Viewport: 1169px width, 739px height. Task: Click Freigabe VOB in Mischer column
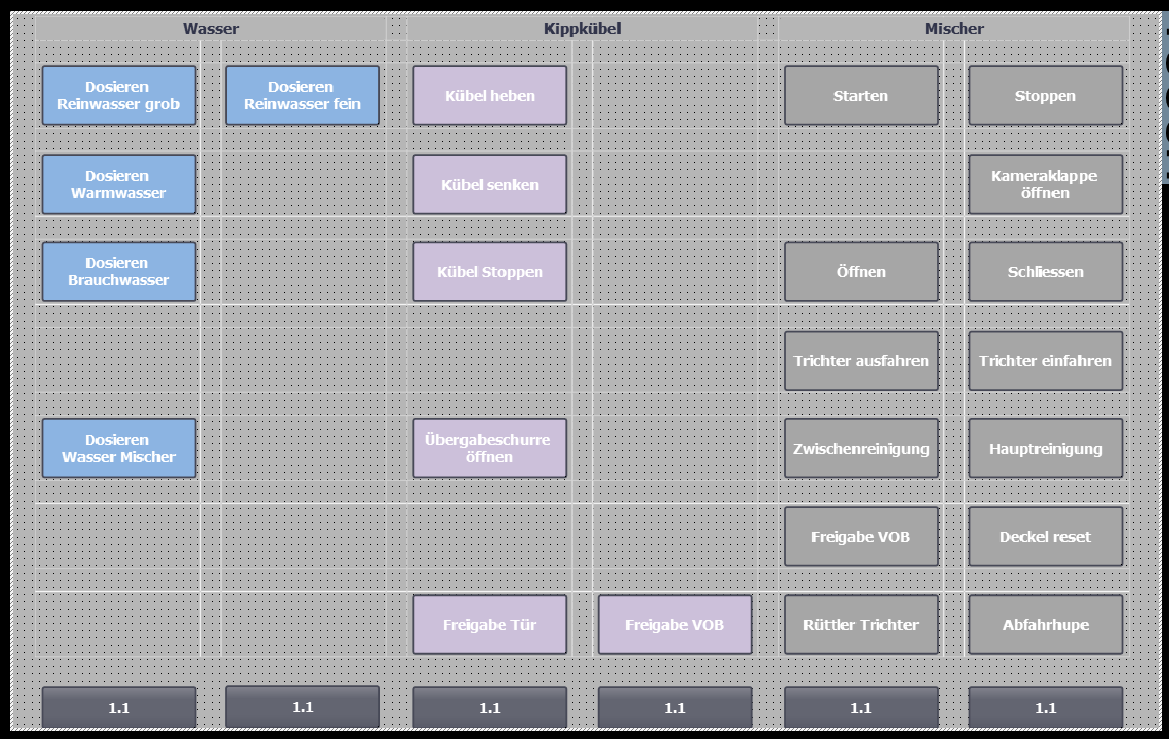pyautogui.click(x=861, y=537)
